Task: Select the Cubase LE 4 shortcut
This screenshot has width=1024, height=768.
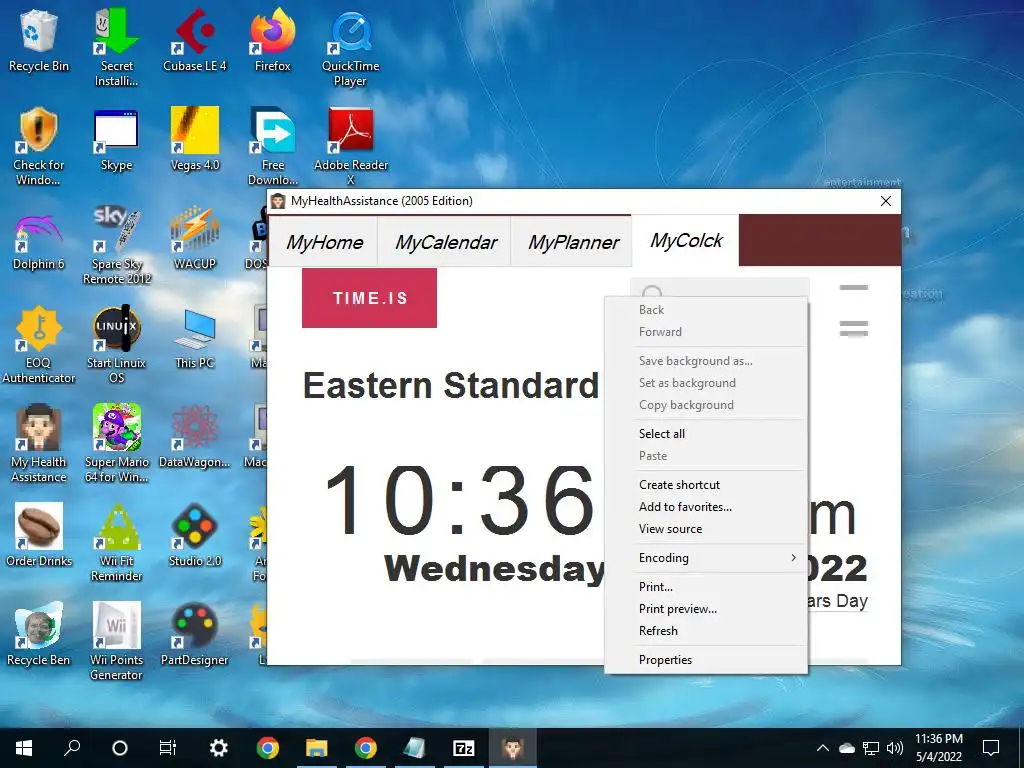Action: click(x=195, y=40)
